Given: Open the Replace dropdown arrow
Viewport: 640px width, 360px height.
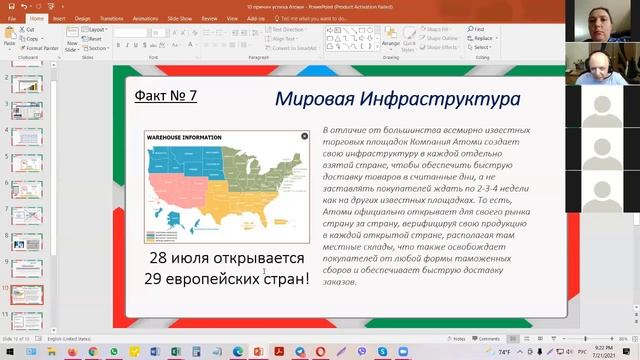Looking at the screenshot, I should pyautogui.click(x=497, y=38).
